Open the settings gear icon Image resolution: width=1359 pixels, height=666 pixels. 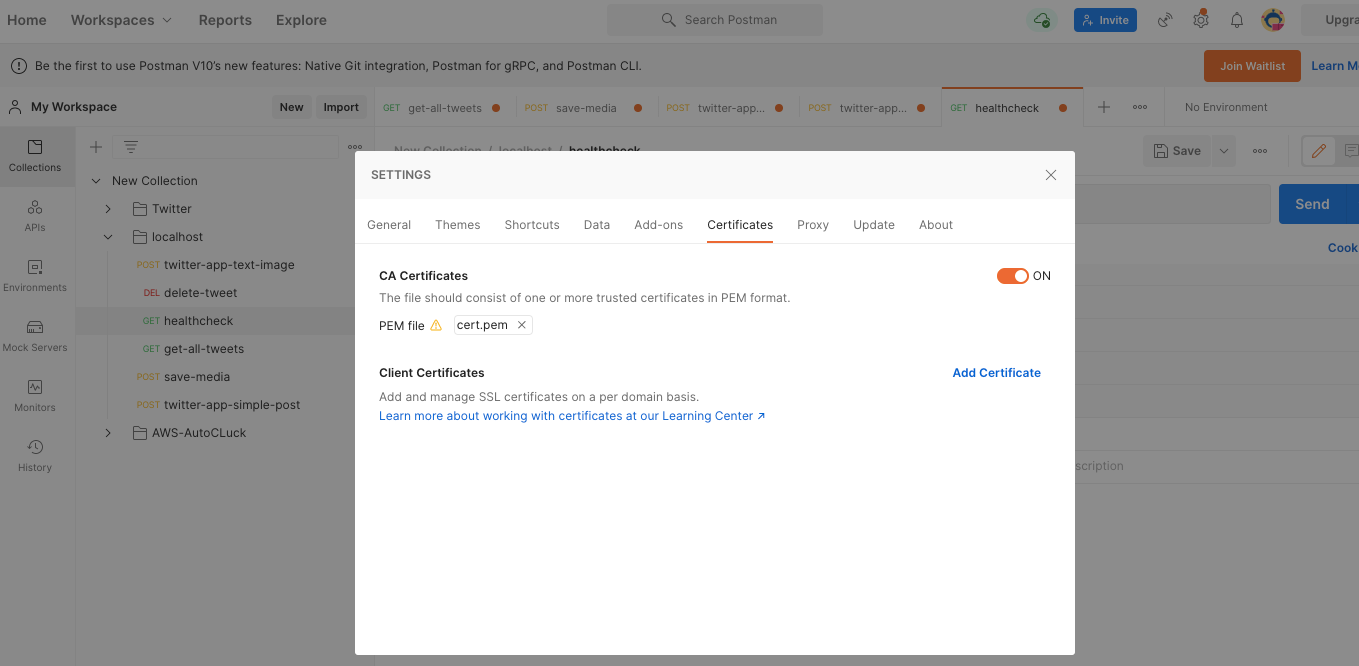(1201, 20)
